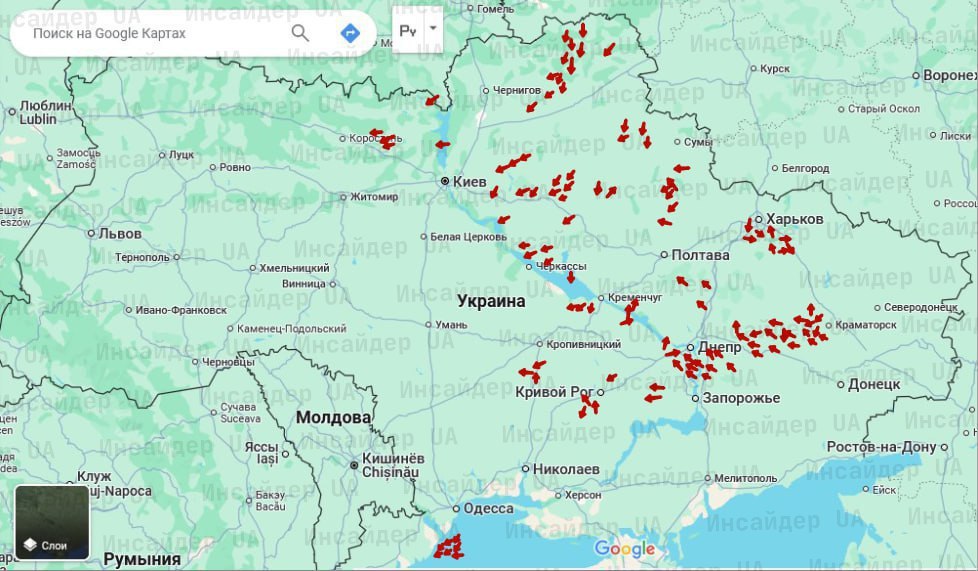This screenshot has width=978, height=571.
Task: Open directions with the blue arrow icon
Action: coord(350,33)
